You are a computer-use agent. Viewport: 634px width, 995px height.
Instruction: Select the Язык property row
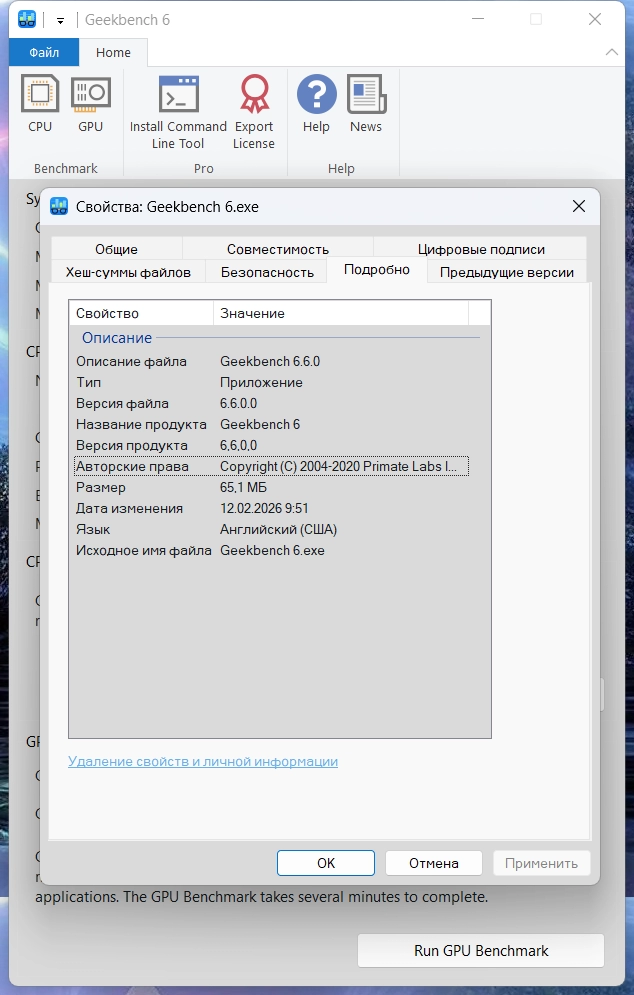pos(272,529)
